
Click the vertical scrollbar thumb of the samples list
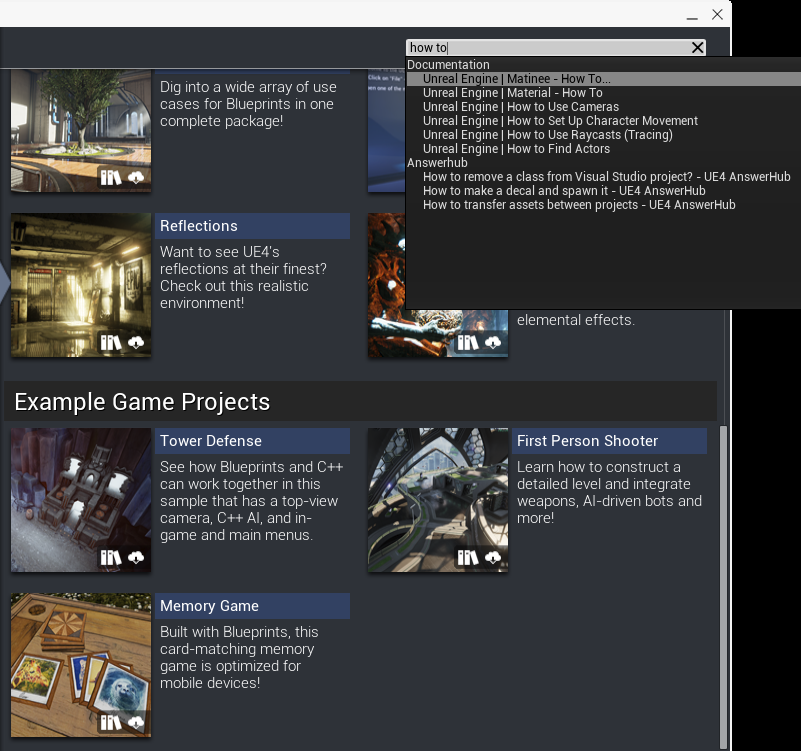(723, 586)
